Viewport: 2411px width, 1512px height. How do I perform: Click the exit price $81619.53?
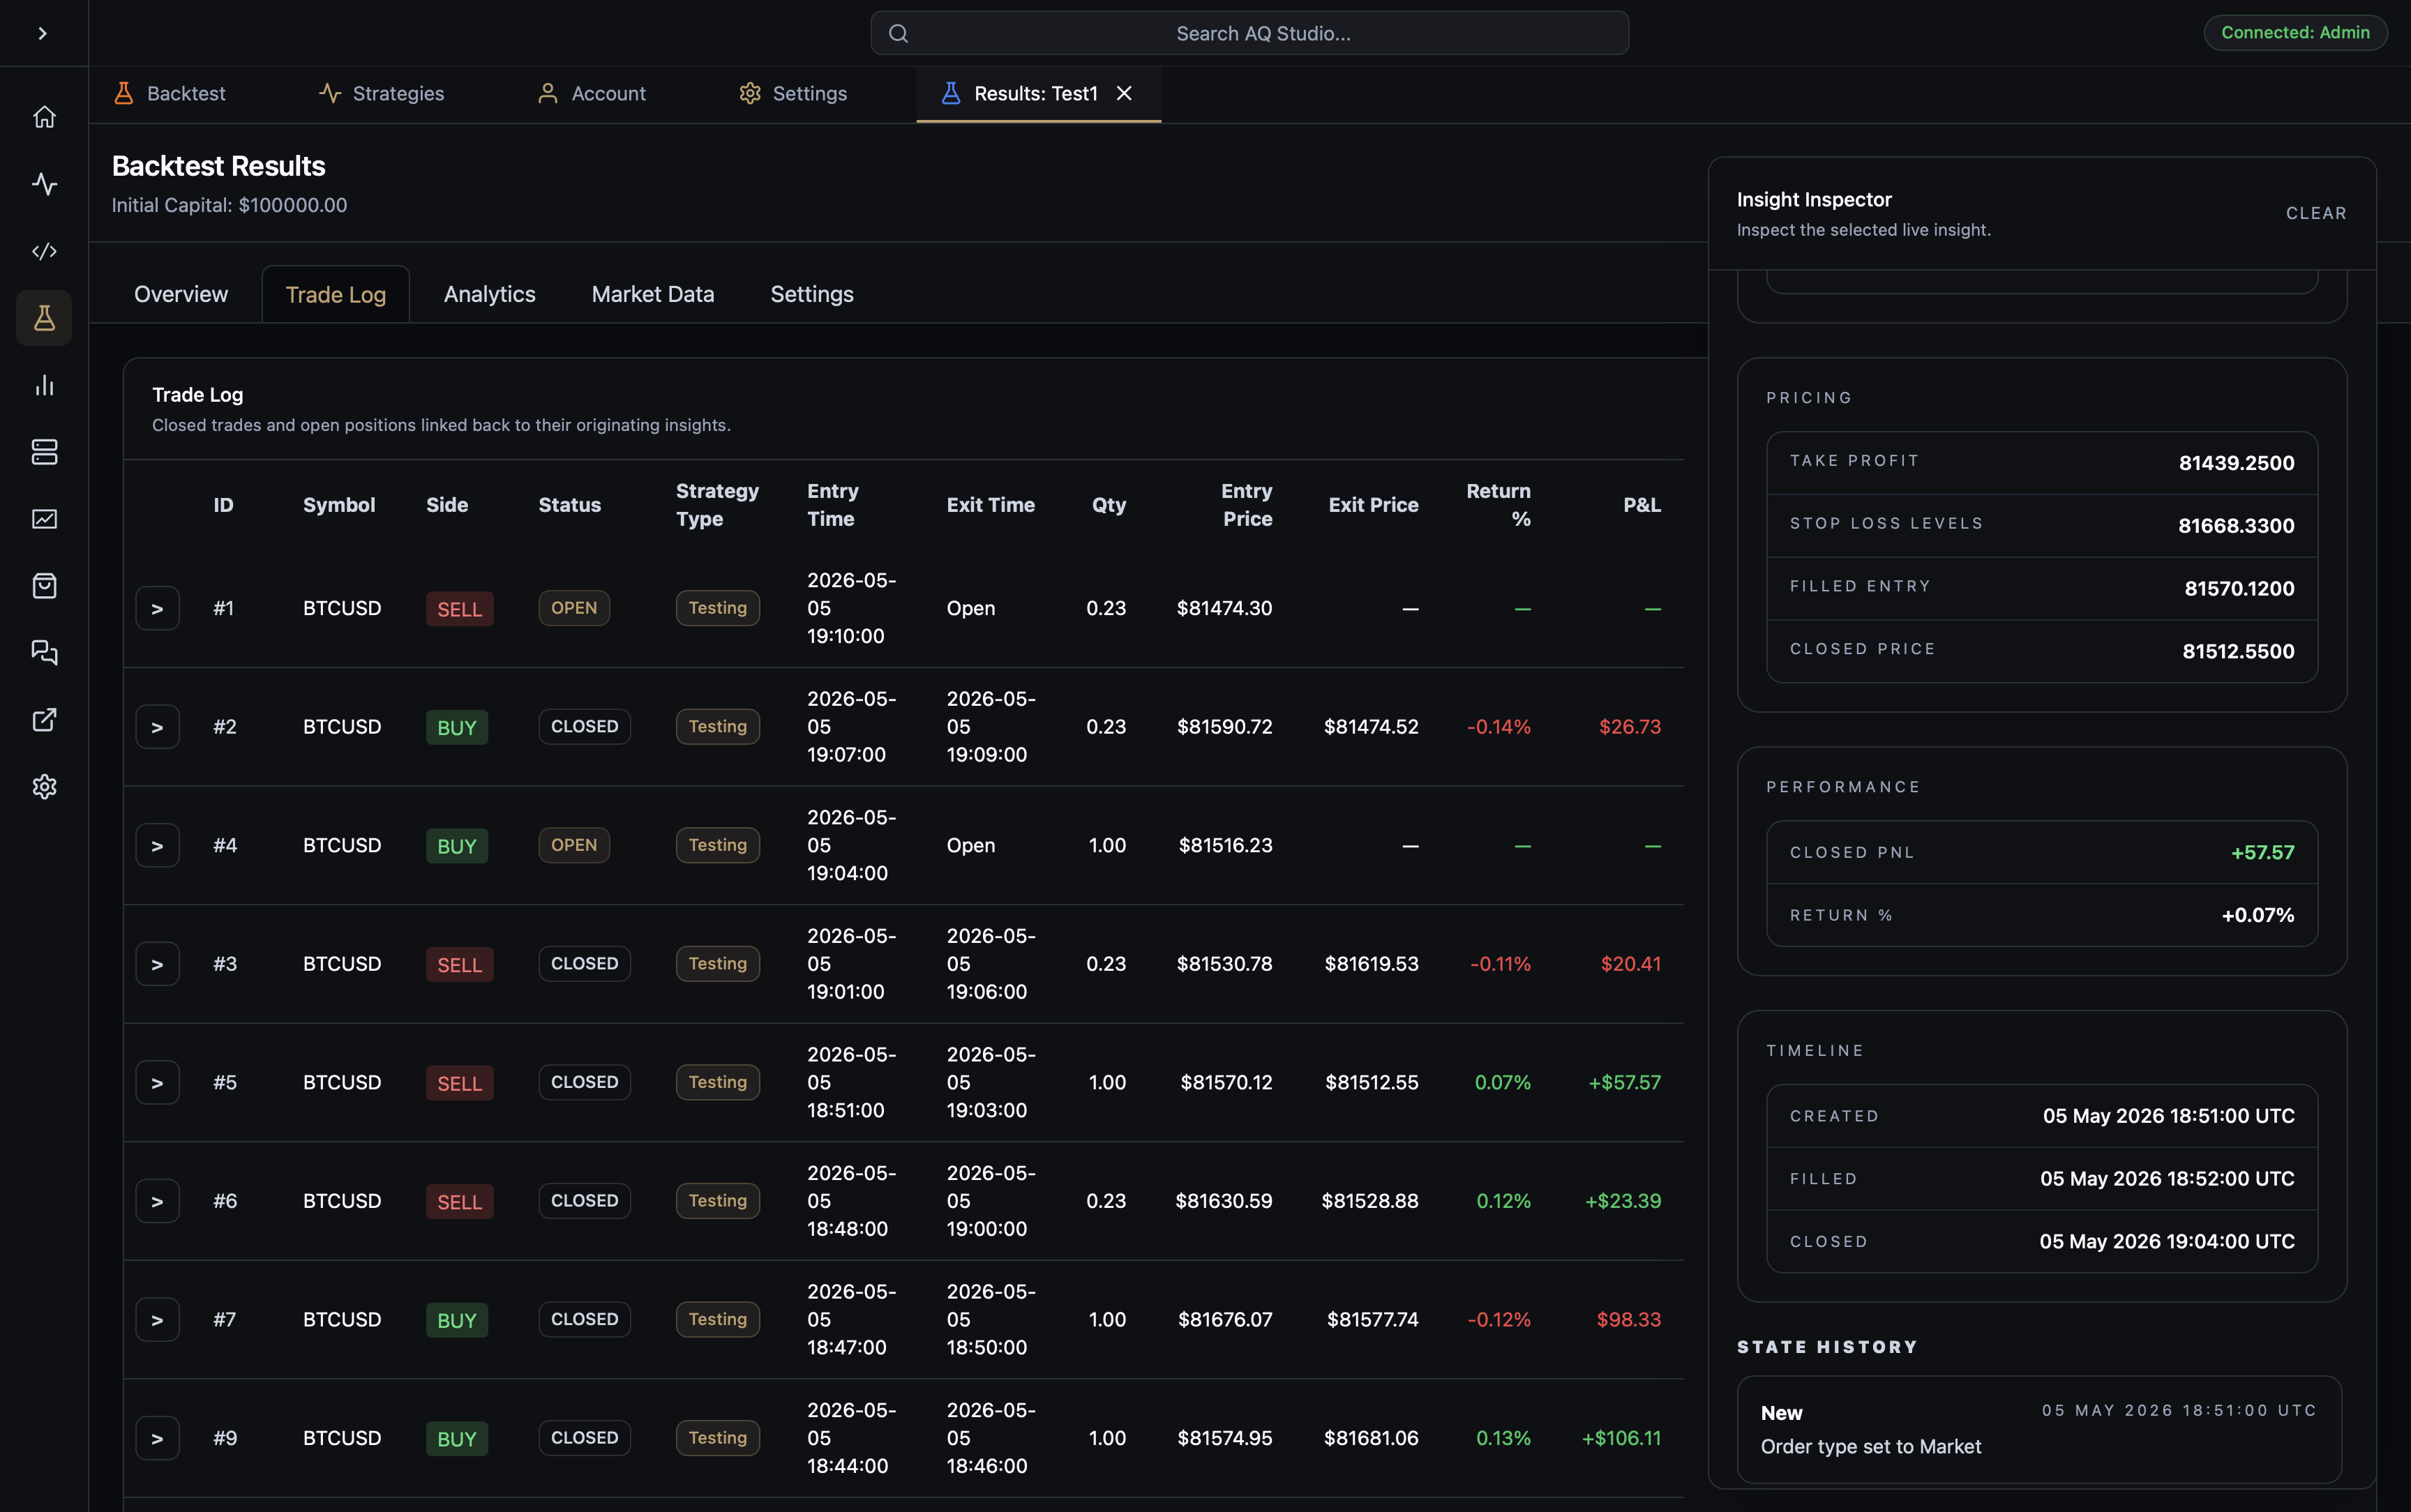(1371, 964)
